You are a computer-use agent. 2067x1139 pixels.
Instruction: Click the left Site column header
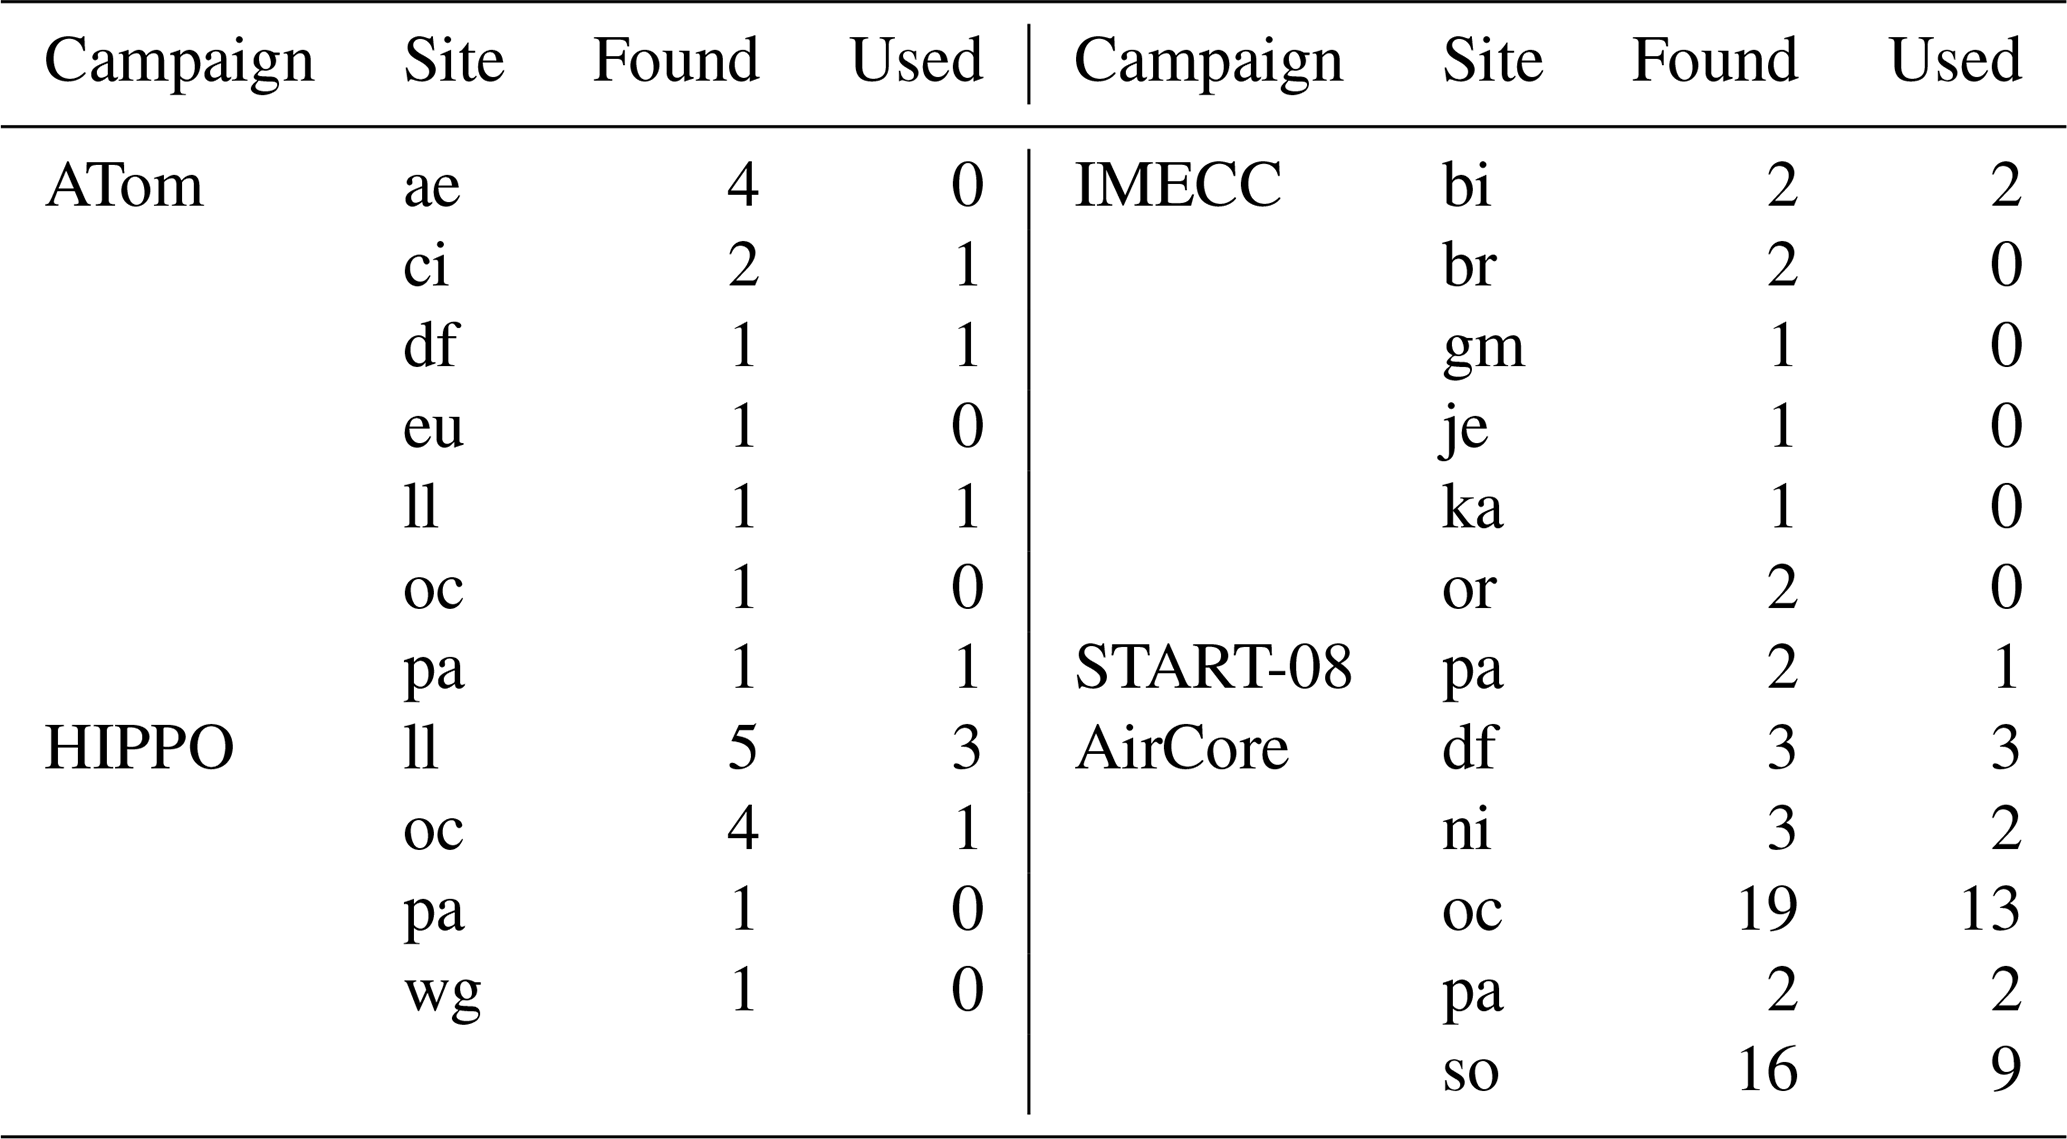coord(453,62)
